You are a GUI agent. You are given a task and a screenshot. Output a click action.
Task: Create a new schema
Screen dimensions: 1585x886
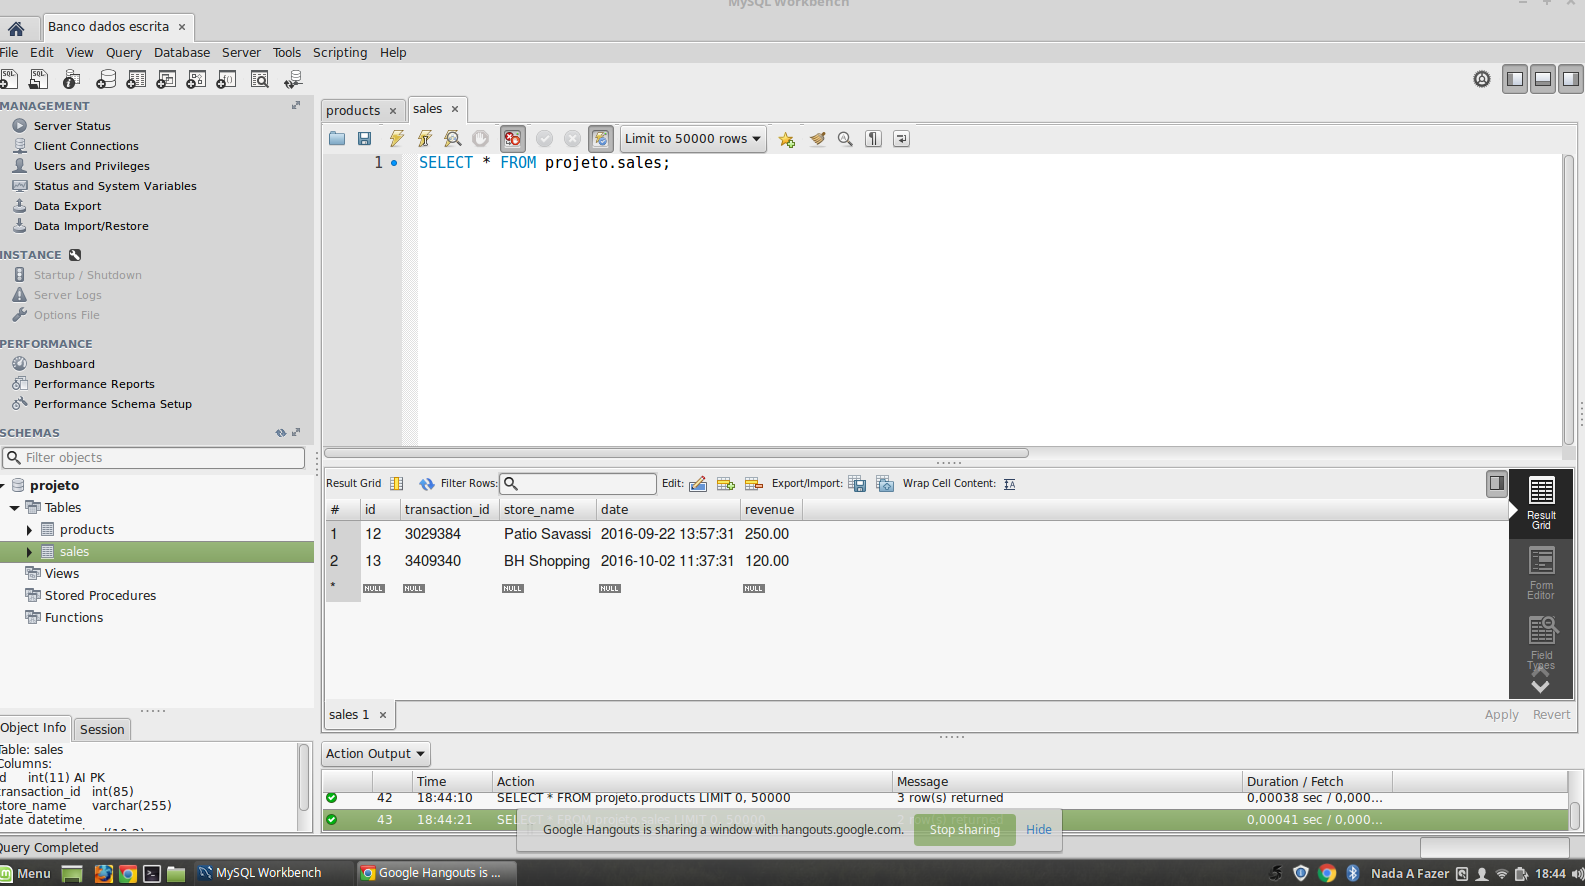[x=105, y=79]
